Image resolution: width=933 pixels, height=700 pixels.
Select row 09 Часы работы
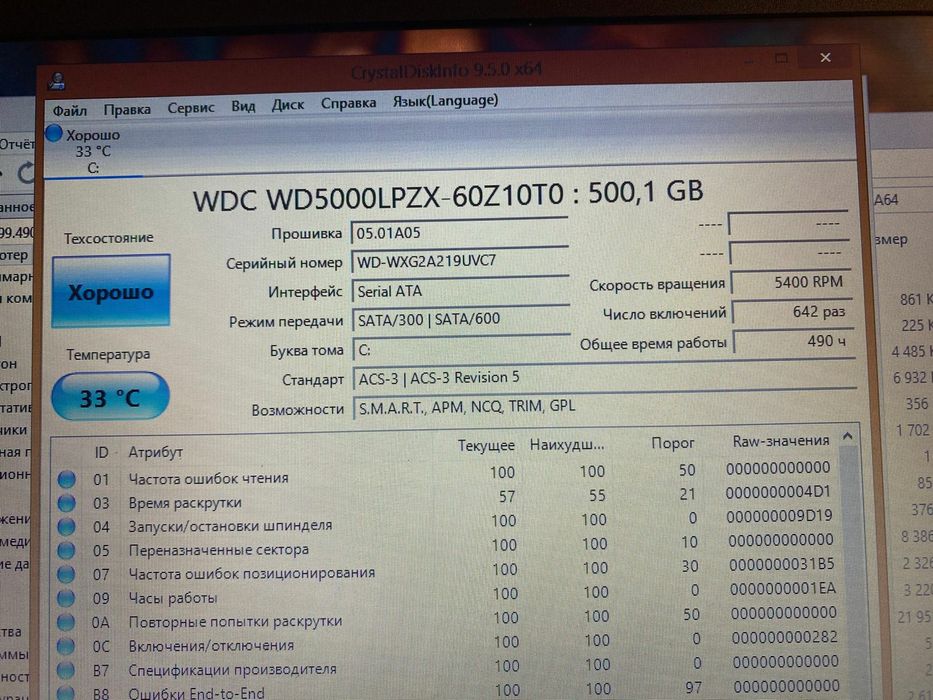[448, 594]
